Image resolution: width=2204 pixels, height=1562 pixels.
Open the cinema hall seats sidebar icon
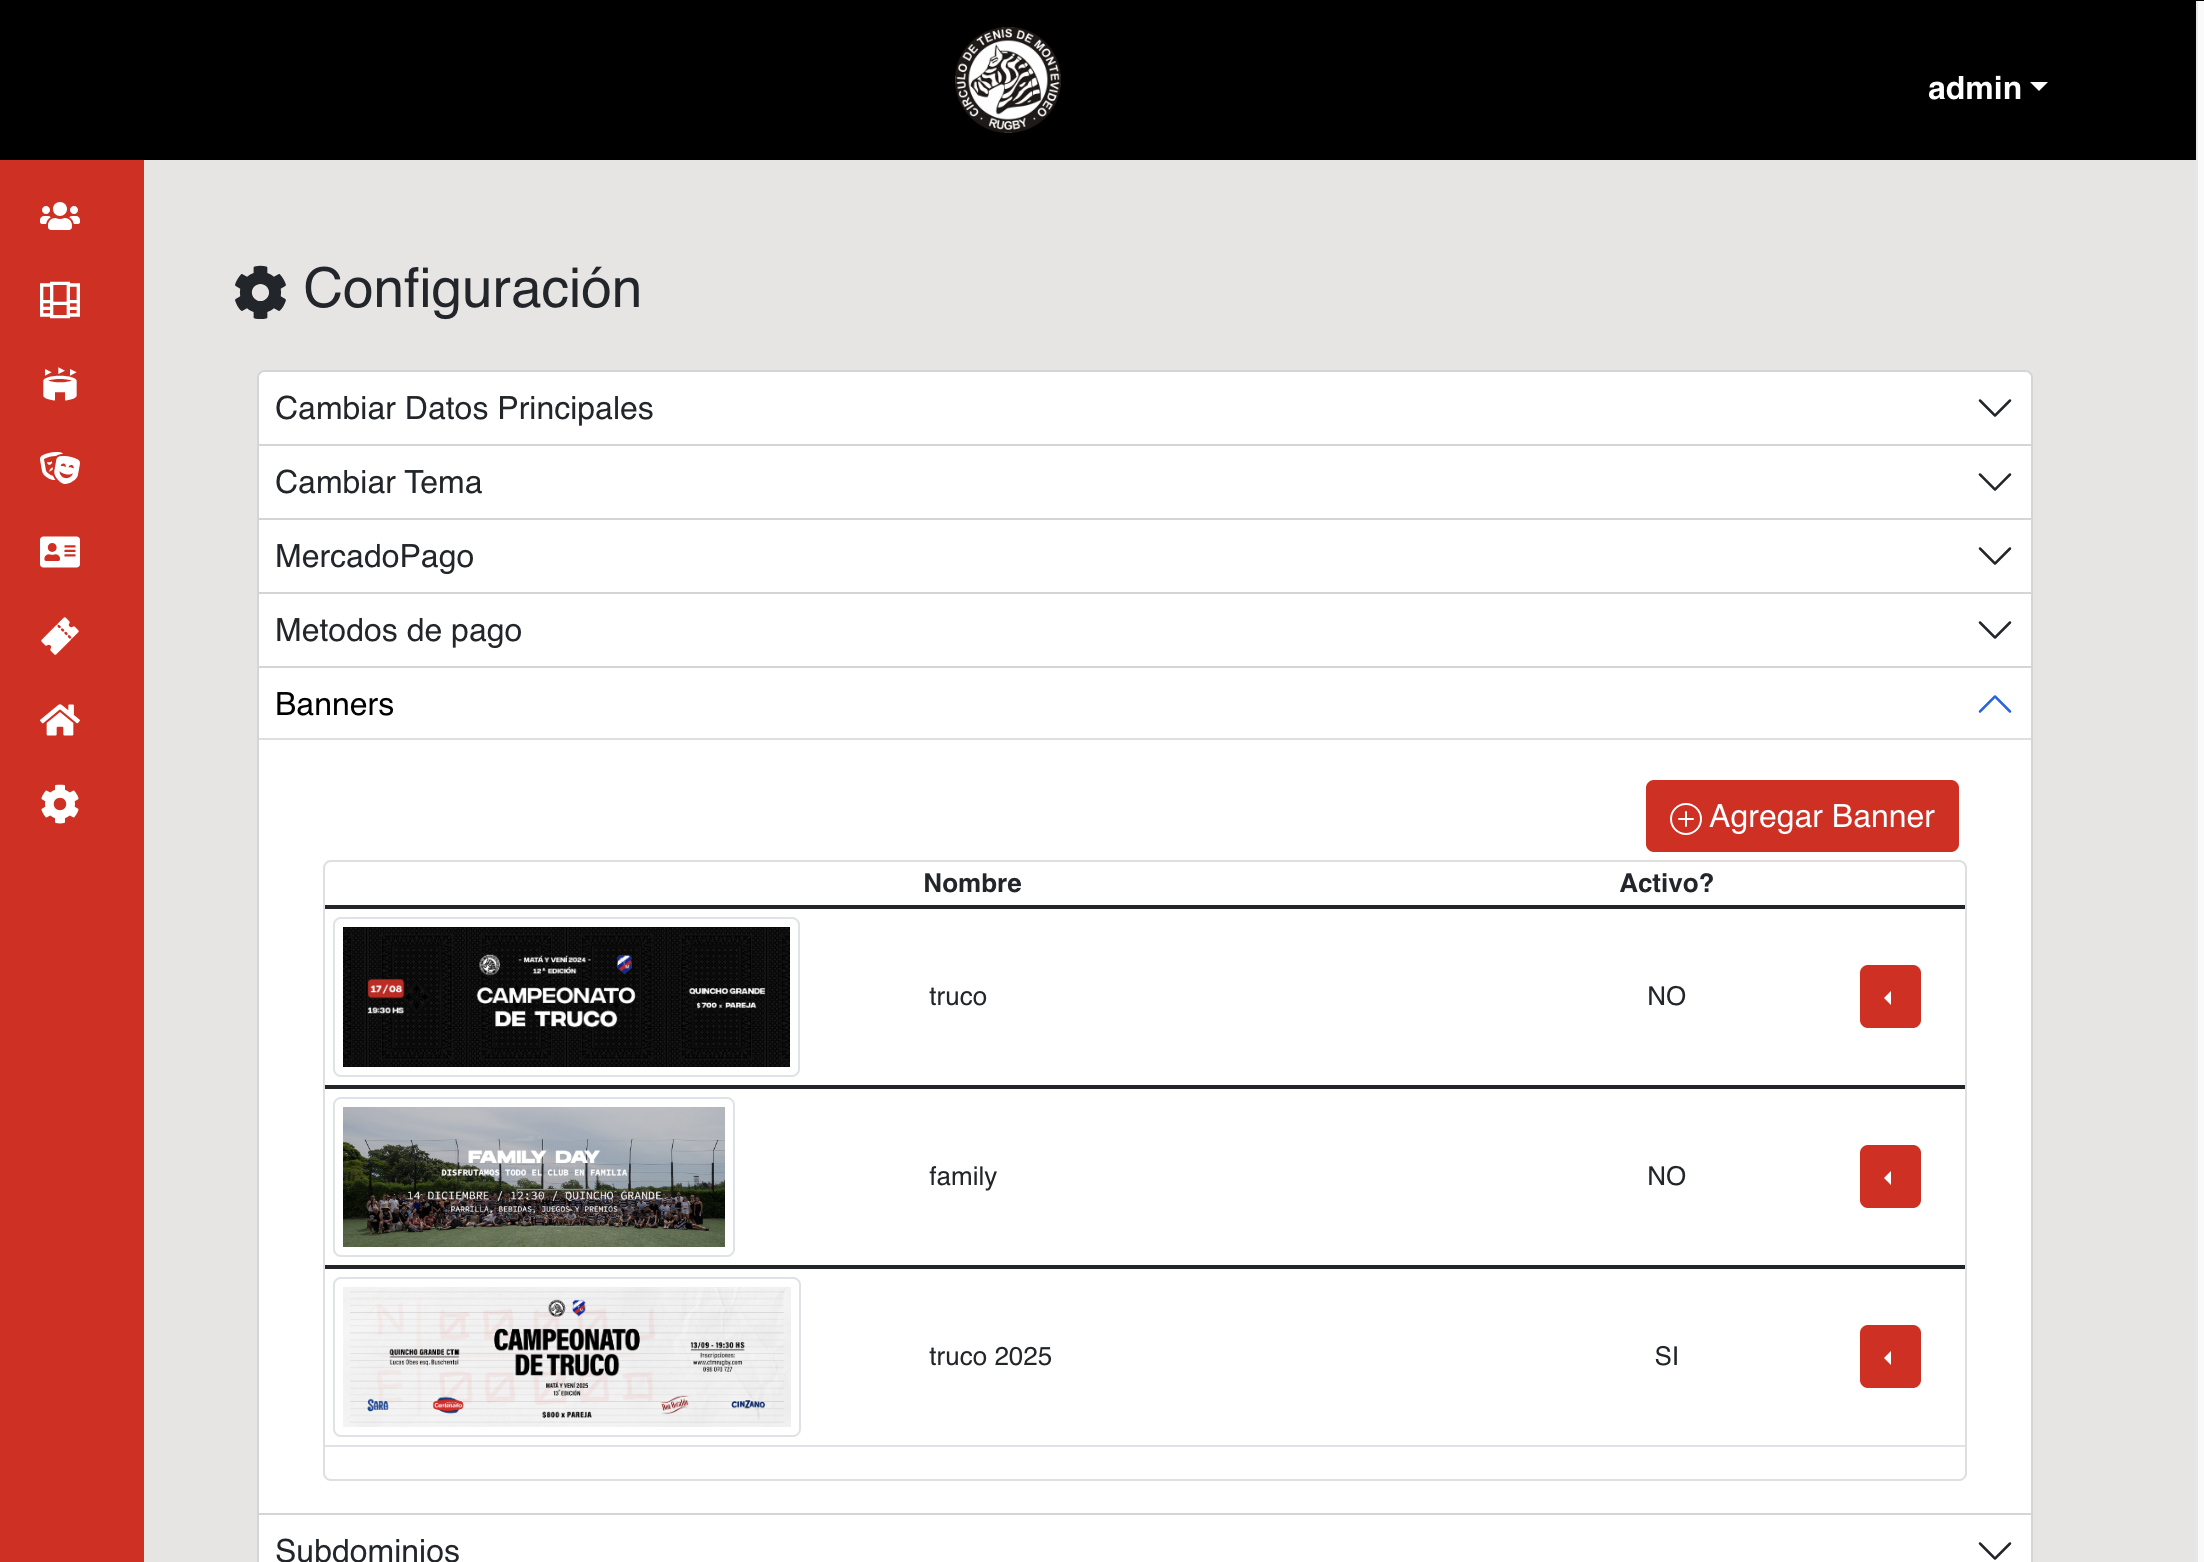pos(60,384)
